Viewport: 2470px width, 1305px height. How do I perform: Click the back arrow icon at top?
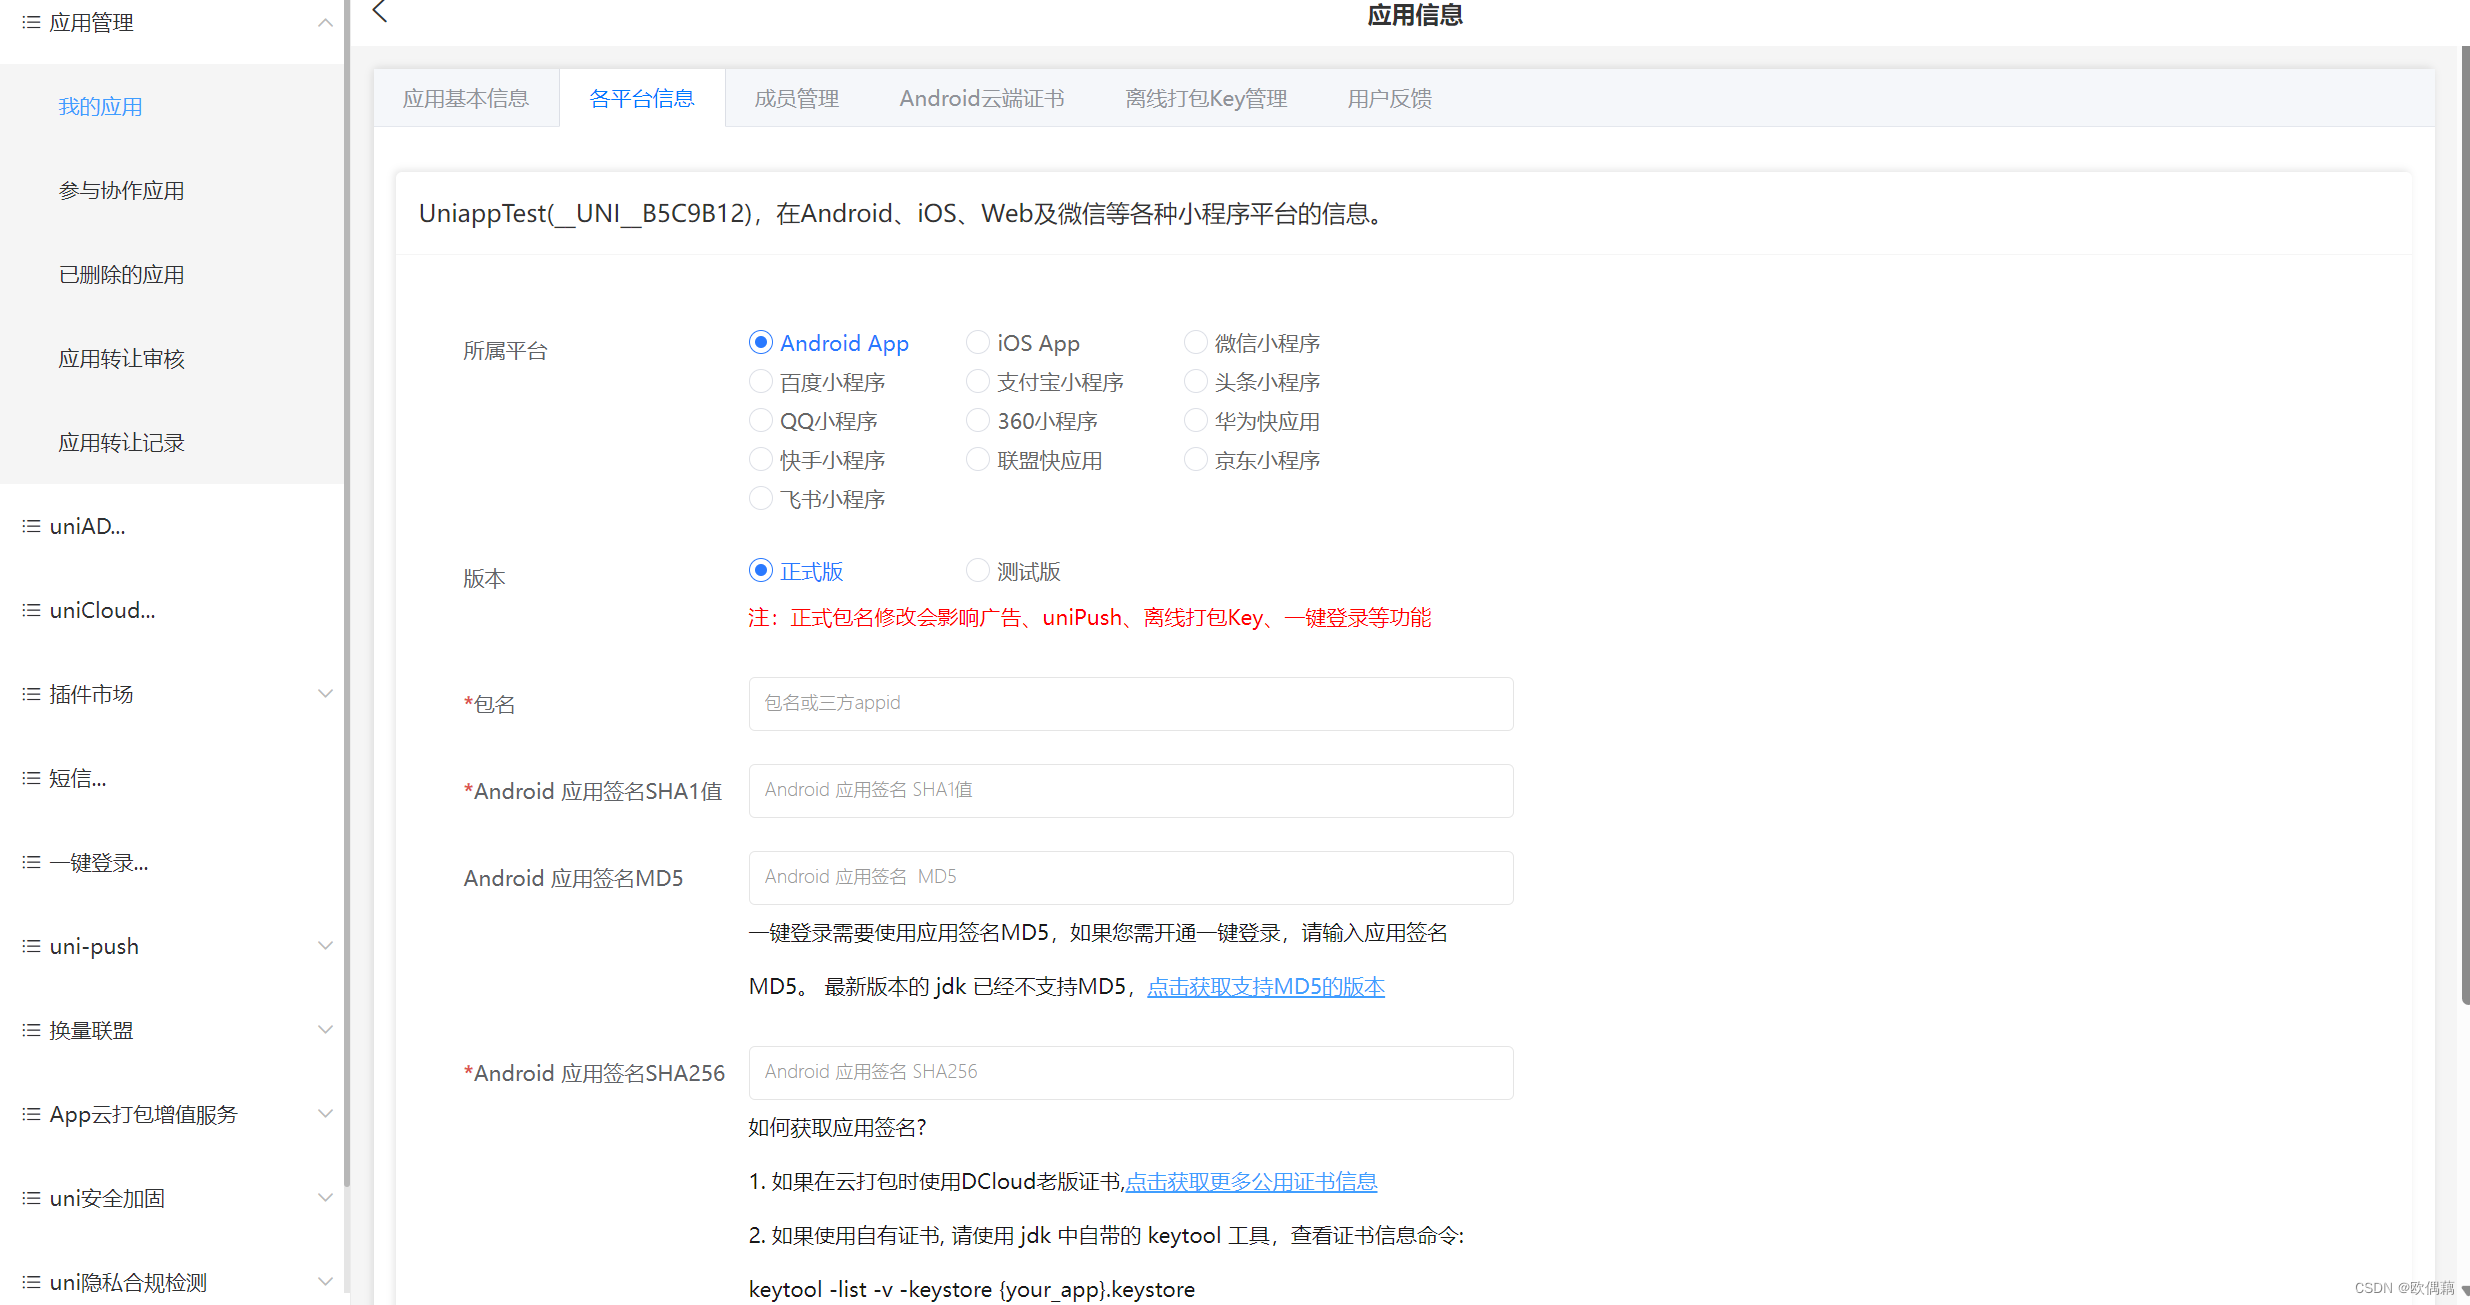pos(380,12)
